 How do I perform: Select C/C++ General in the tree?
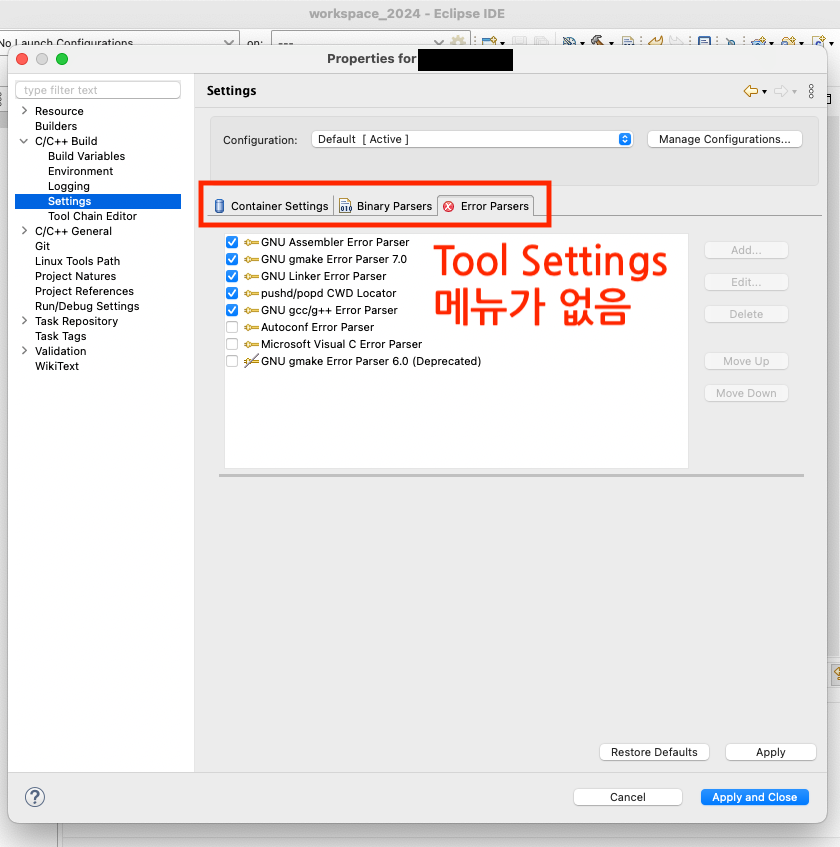73,231
